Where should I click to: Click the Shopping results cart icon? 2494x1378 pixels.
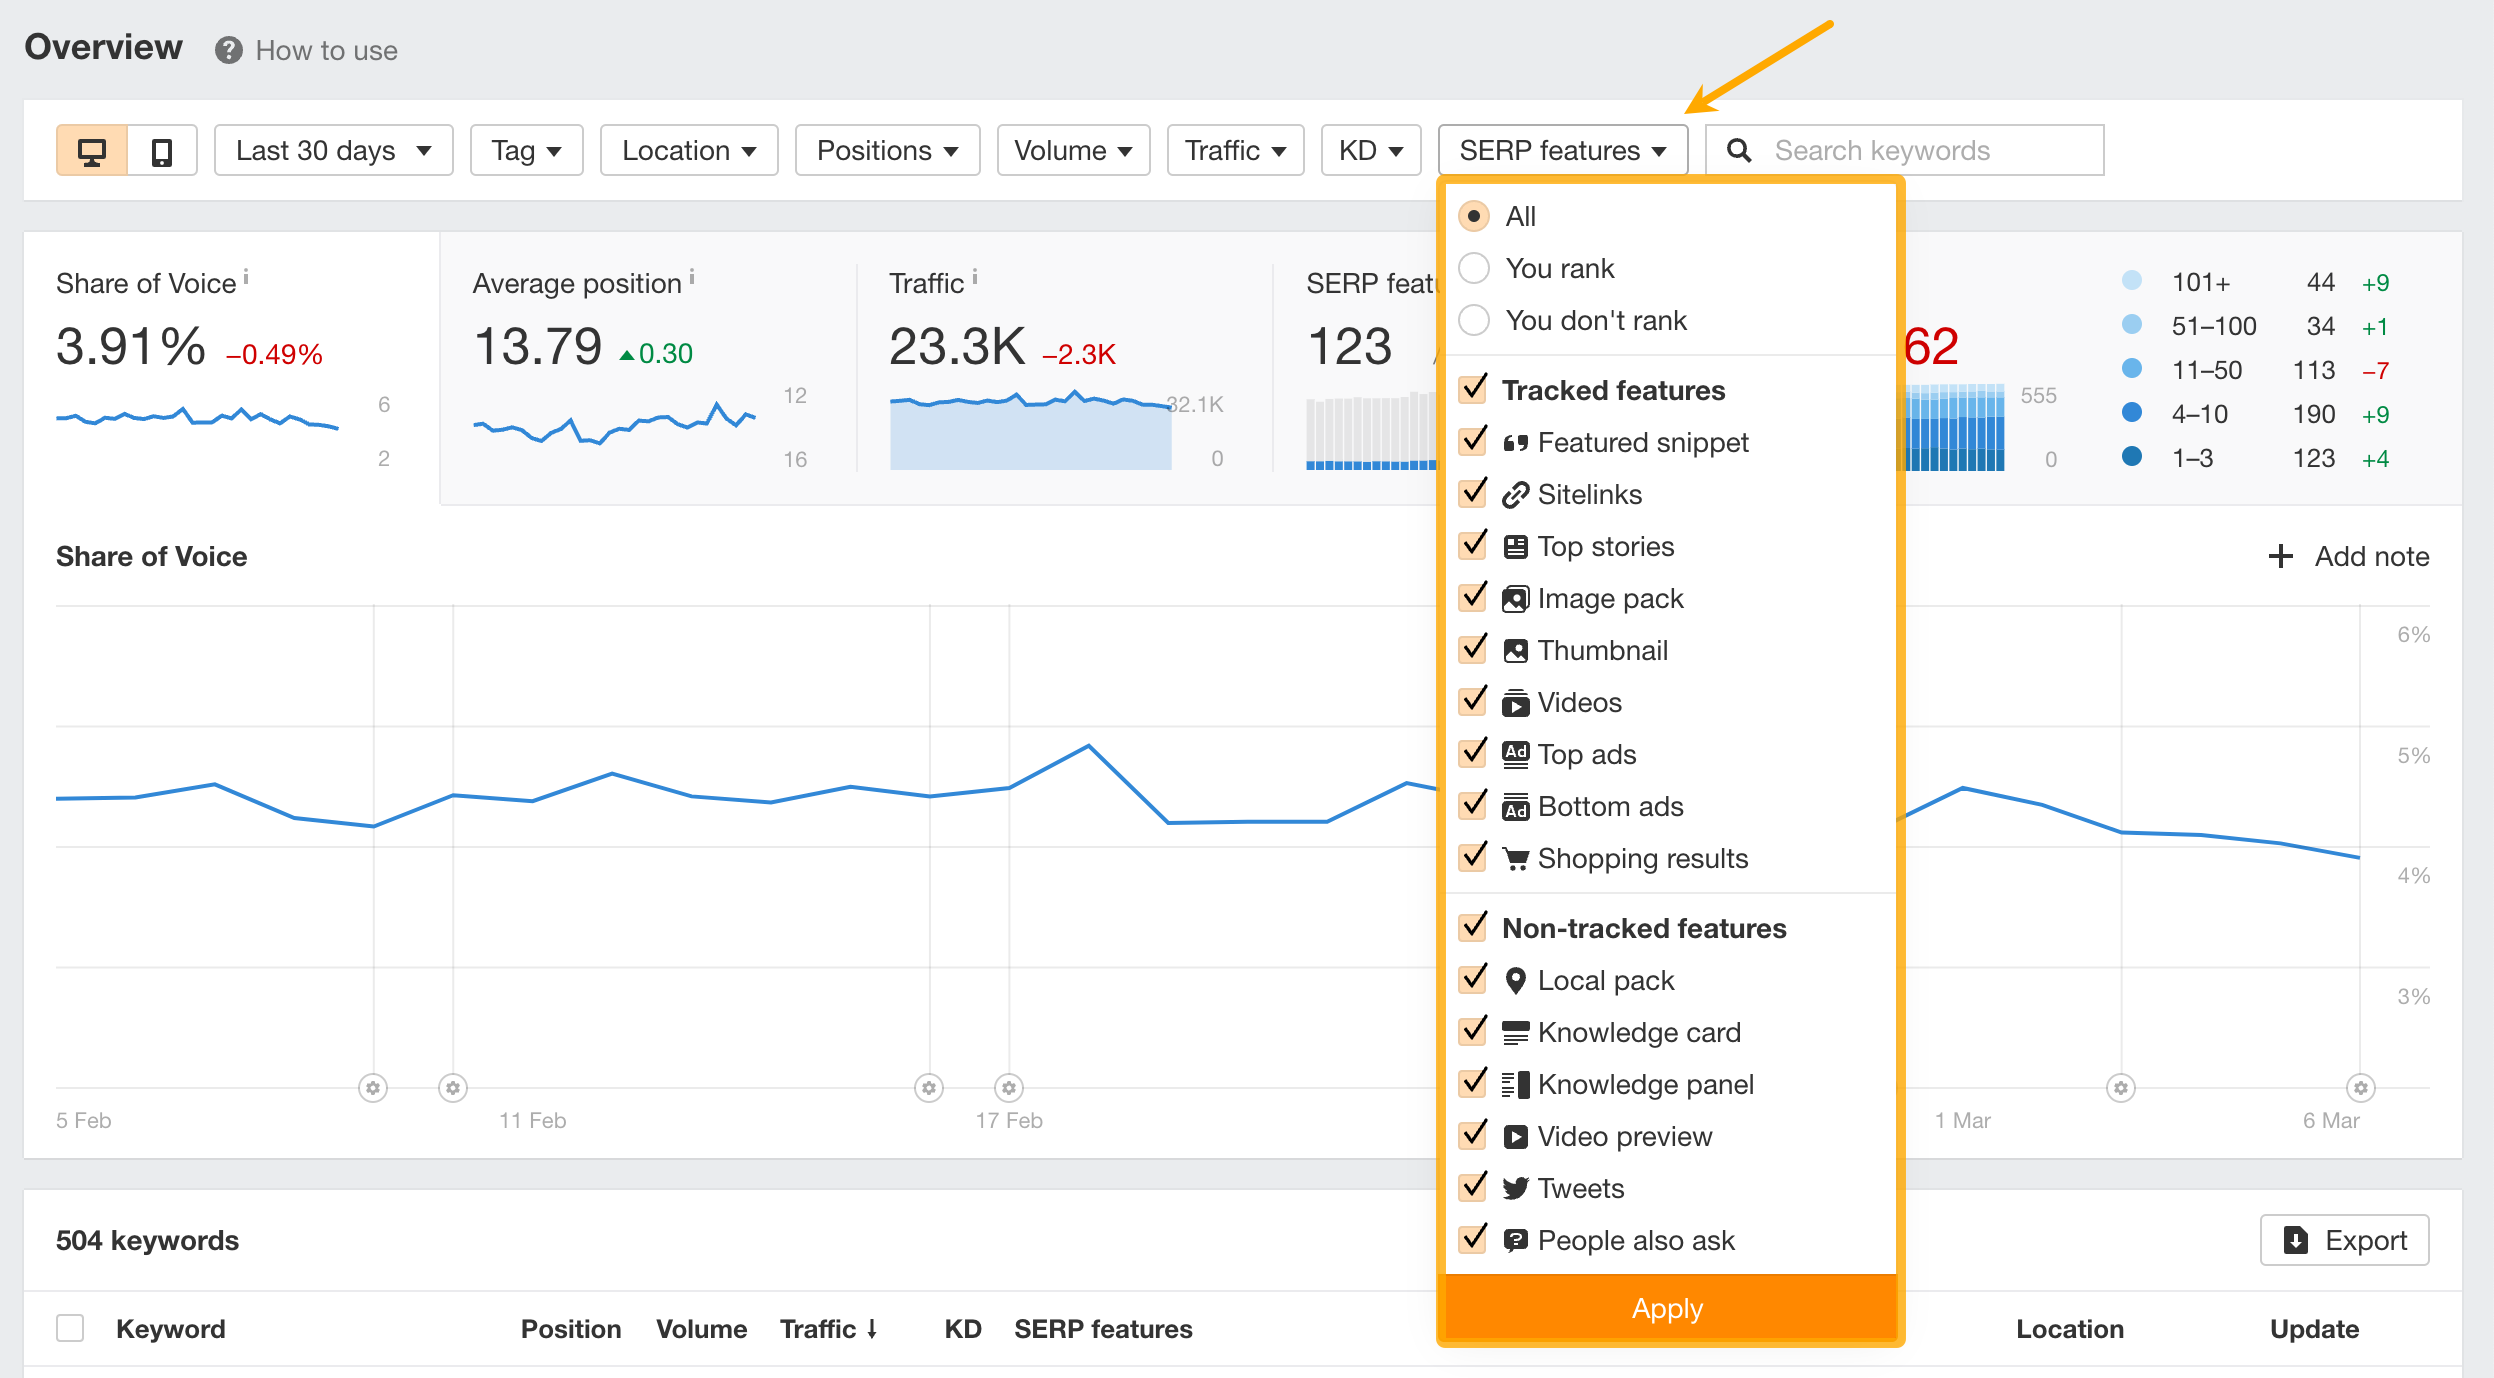tap(1516, 859)
